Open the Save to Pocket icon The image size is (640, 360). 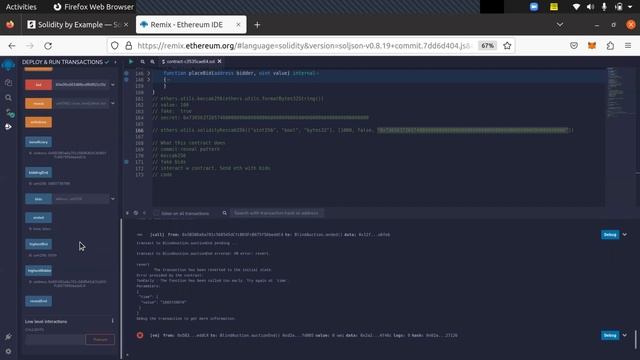tap(574, 46)
